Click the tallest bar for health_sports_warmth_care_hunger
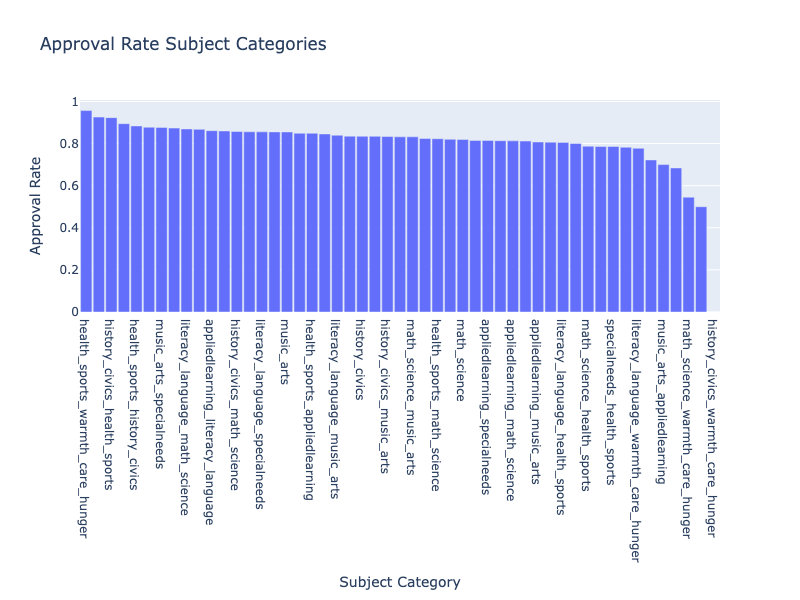Screen dimensions: 800x600 86,211
